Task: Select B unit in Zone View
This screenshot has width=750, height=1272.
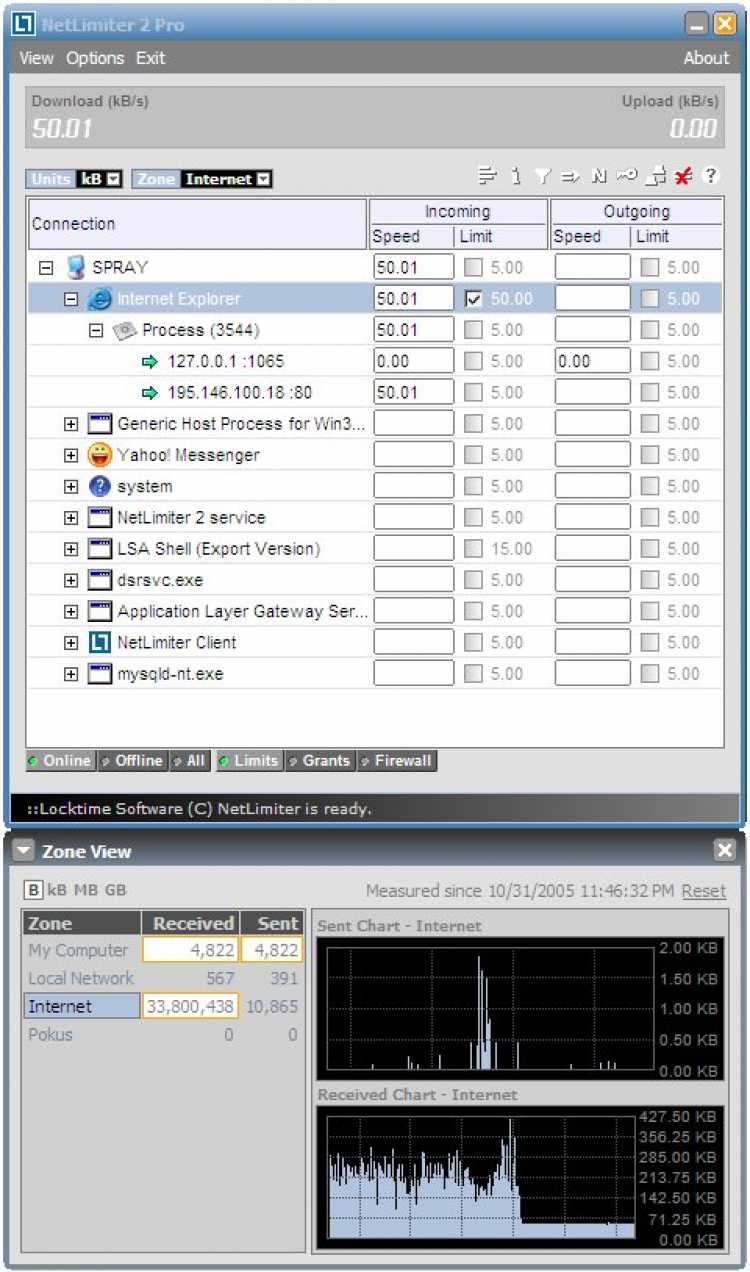Action: coord(33,890)
